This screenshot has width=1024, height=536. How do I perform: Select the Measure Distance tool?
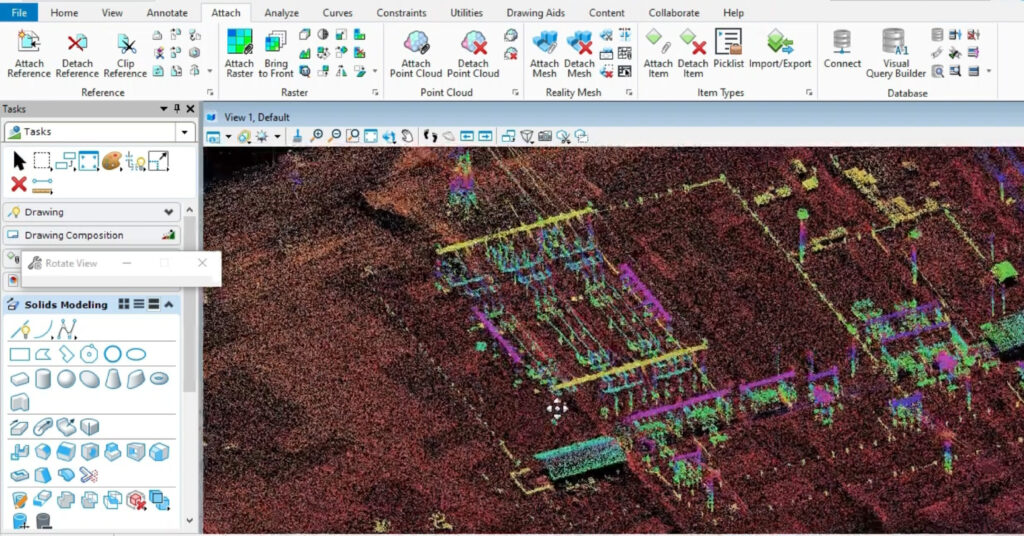click(x=42, y=185)
